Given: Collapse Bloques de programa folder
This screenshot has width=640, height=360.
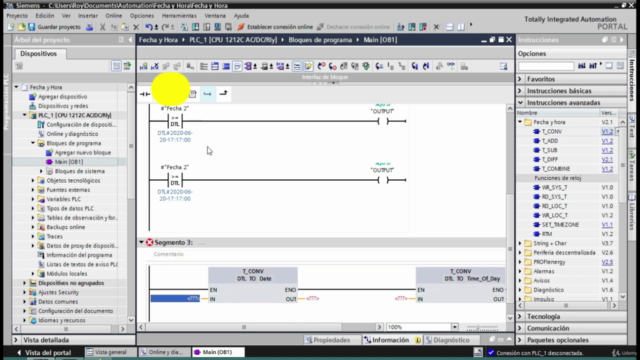Looking at the screenshot, I should pos(33,143).
